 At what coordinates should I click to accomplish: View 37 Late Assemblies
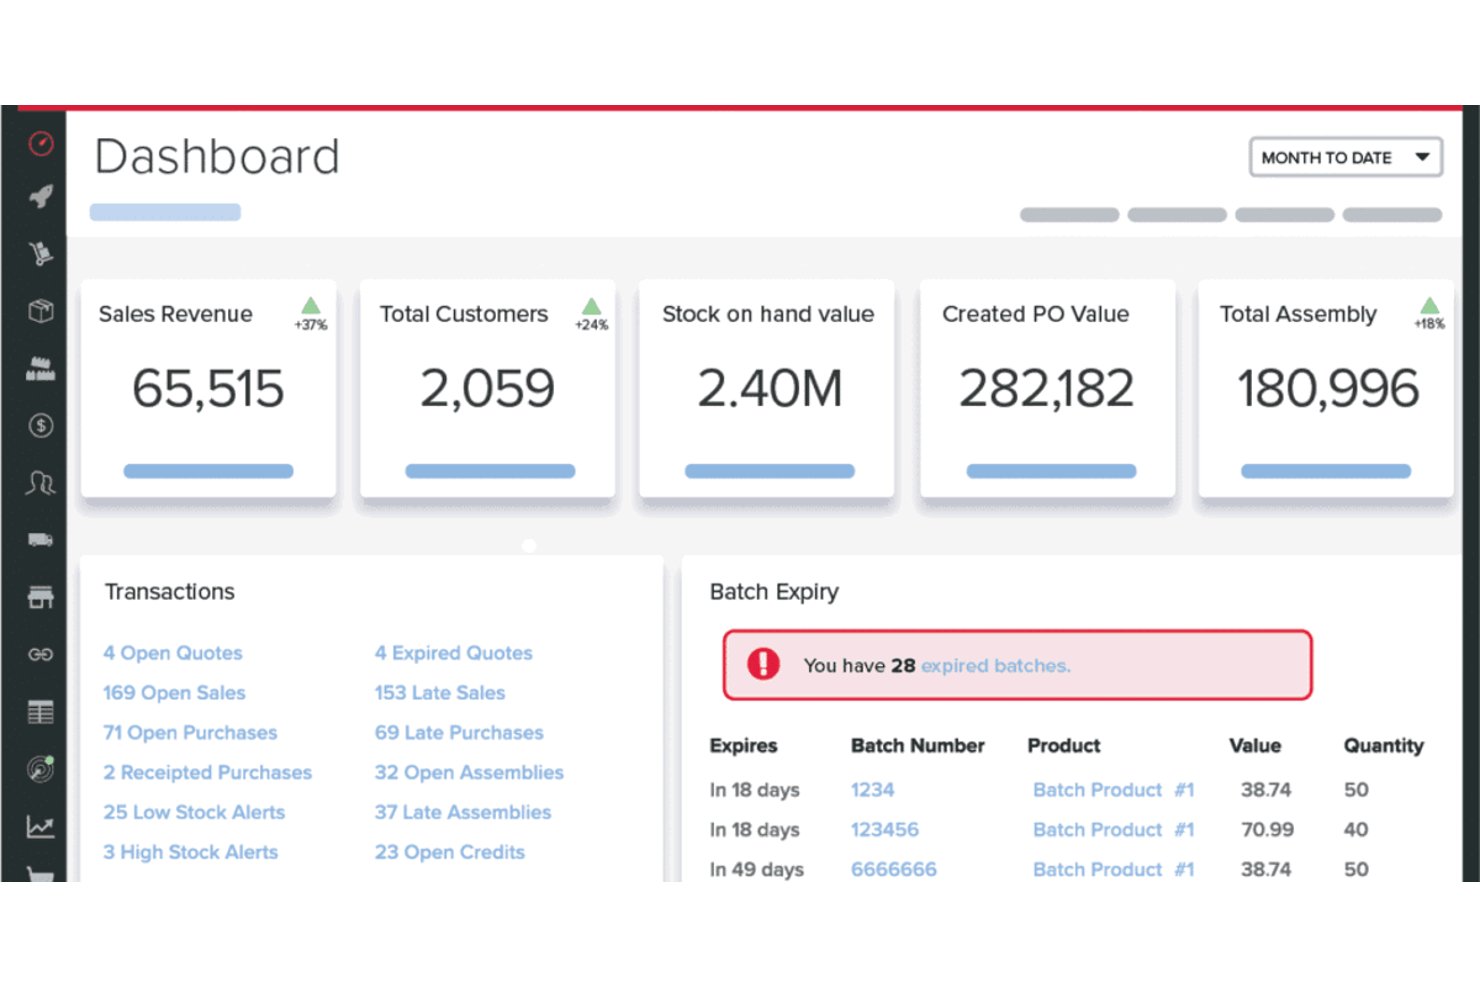(x=463, y=813)
